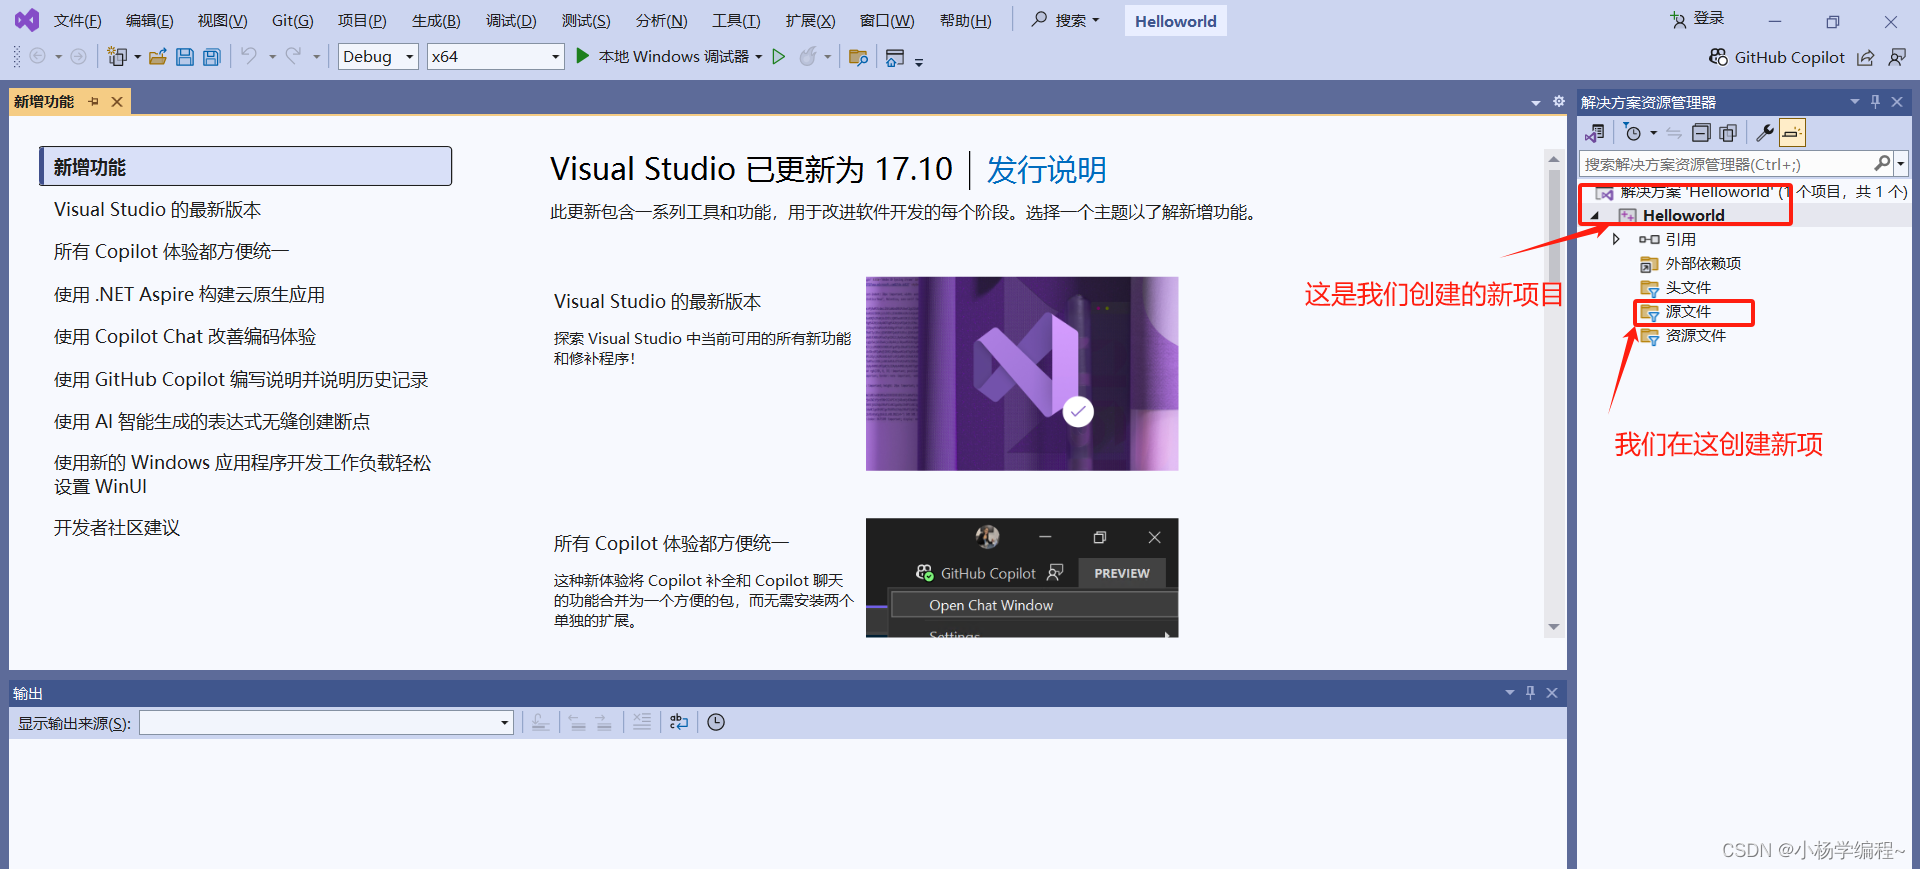Click the Save All icon

[x=212, y=57]
